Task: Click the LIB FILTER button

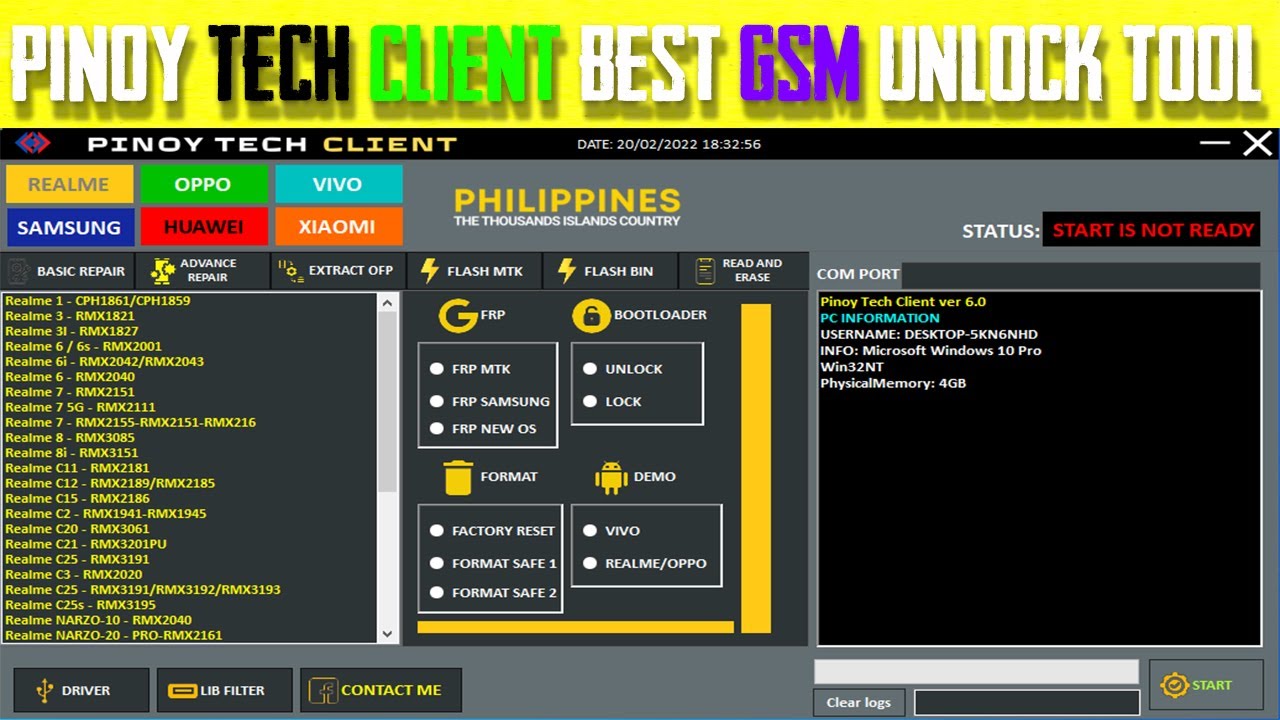Action: coord(225,690)
